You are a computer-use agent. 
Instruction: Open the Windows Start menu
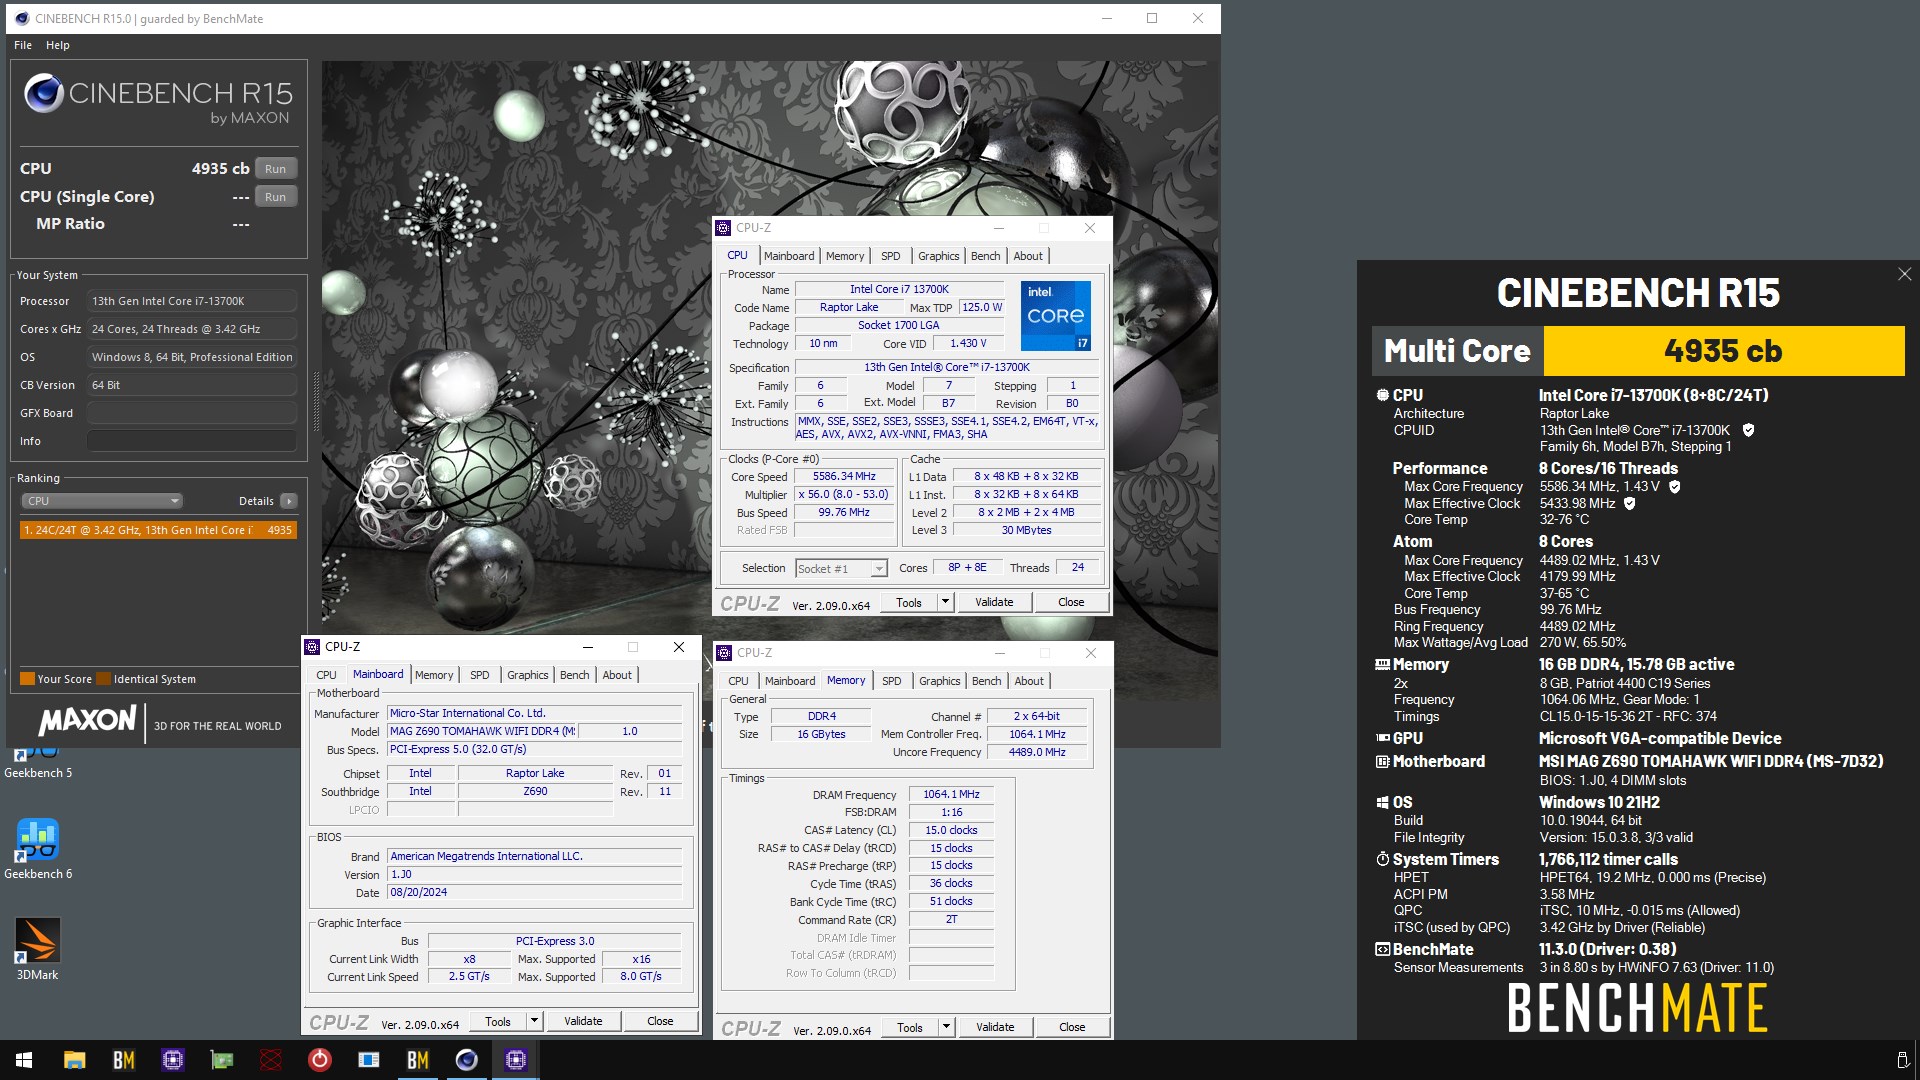24,1060
